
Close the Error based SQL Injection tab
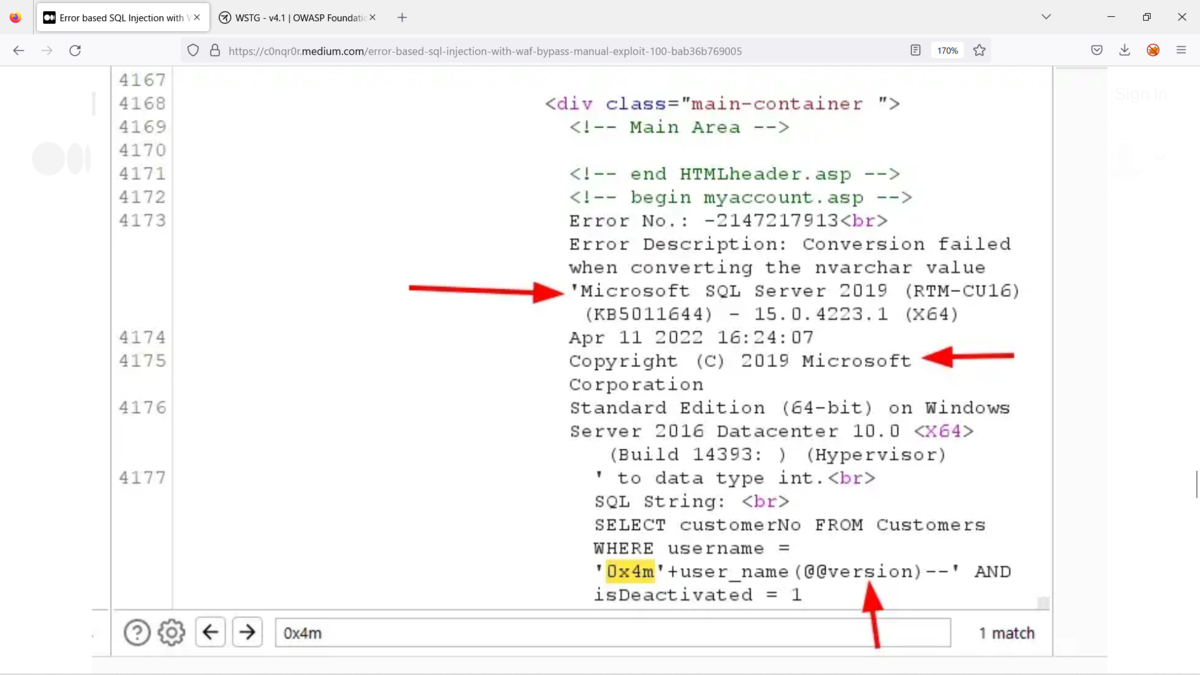[x=197, y=17]
